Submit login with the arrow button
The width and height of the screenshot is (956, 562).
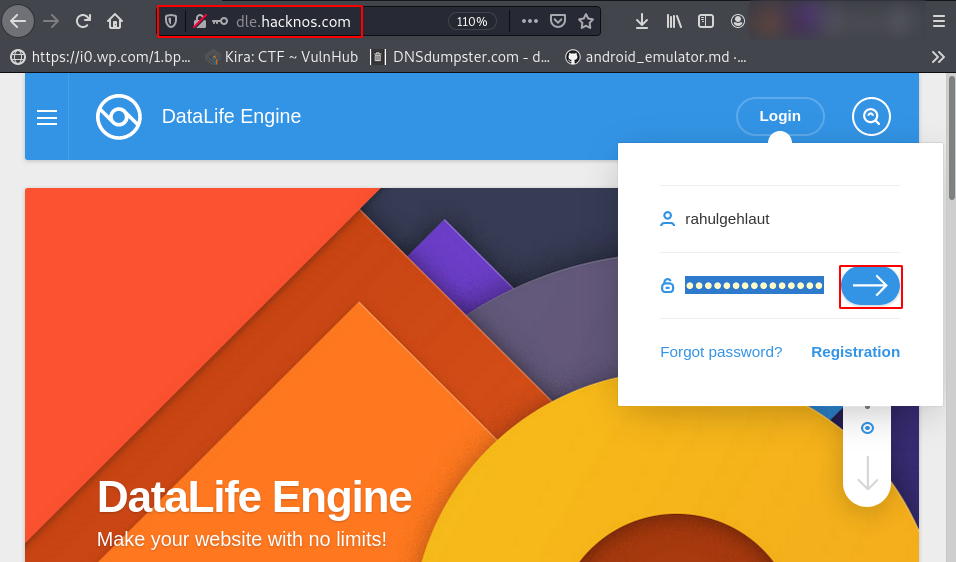click(x=870, y=285)
